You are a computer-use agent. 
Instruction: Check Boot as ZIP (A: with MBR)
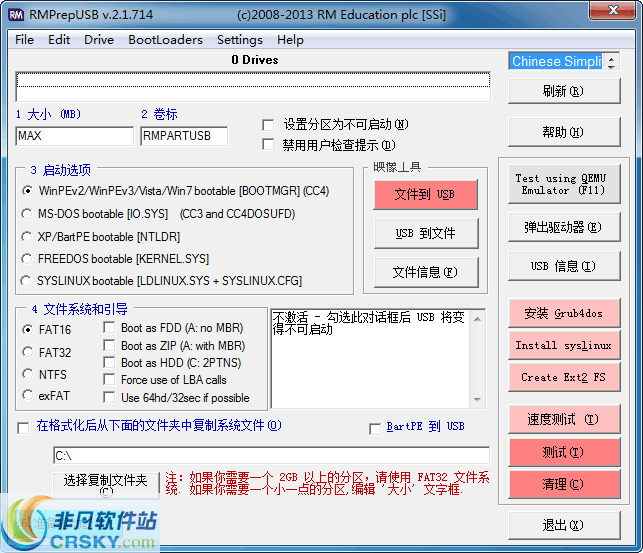pos(109,346)
